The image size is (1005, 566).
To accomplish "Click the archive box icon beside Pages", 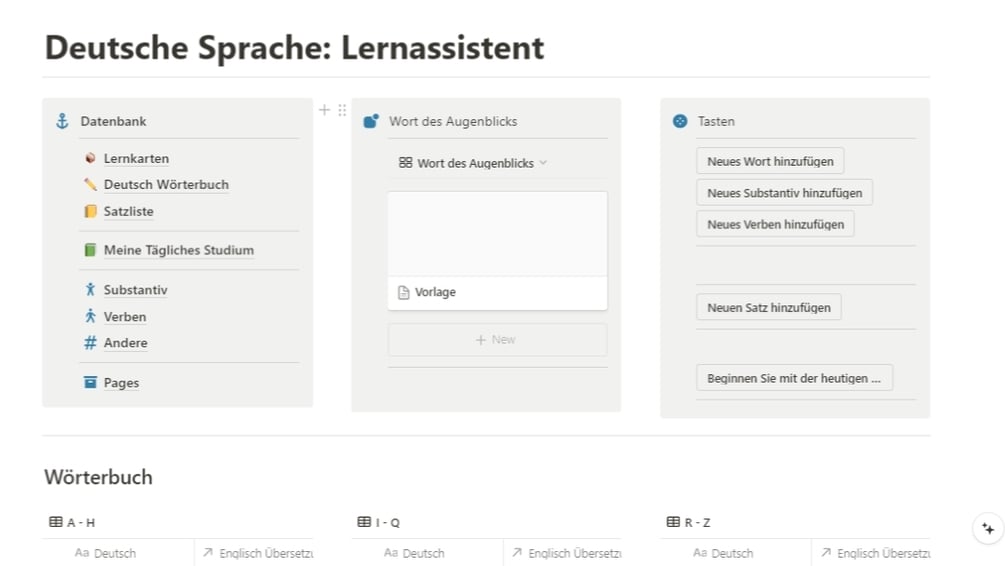I will click(90, 382).
